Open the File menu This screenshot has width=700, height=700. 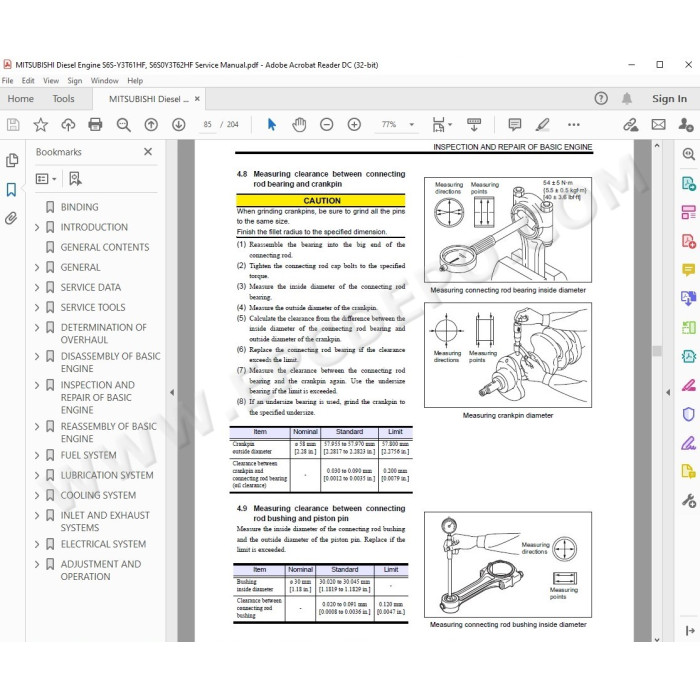click(x=8, y=81)
